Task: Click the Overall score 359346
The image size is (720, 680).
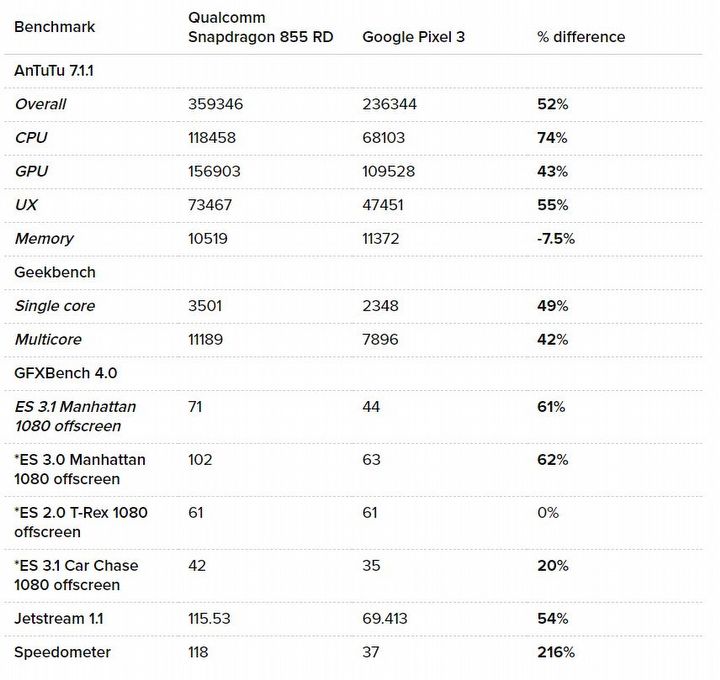Action: 215,104
